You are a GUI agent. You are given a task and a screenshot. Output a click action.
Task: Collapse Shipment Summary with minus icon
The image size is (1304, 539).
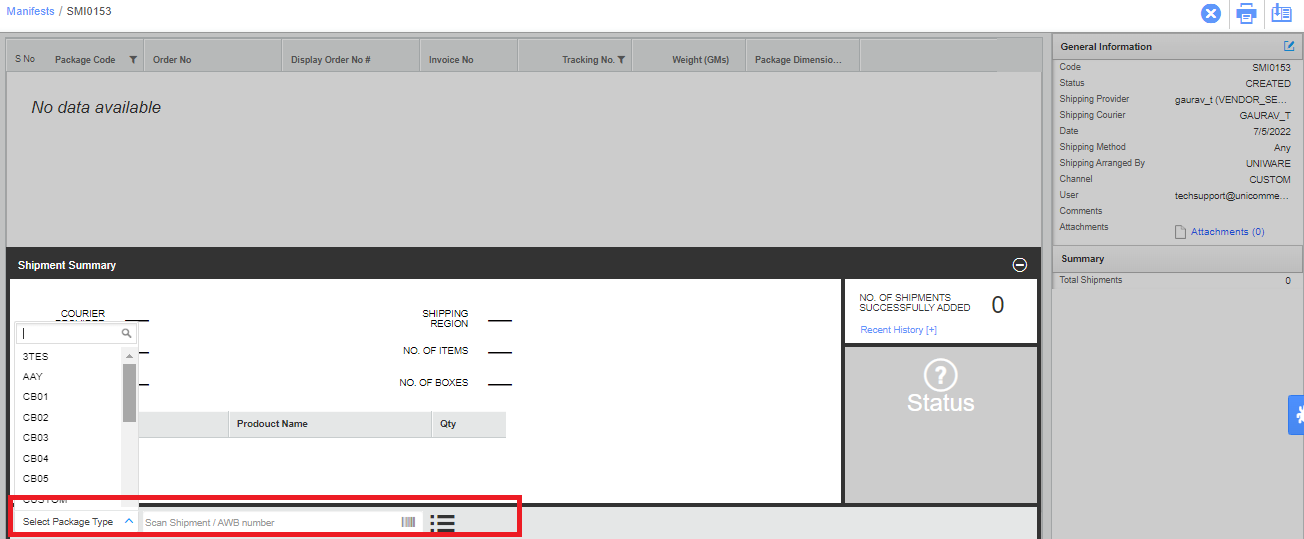click(1020, 265)
